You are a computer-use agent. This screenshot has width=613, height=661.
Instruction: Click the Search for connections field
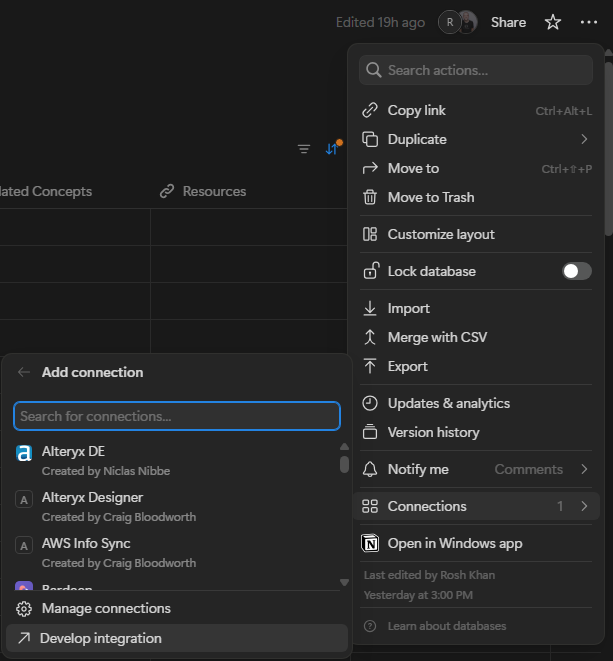coord(177,416)
